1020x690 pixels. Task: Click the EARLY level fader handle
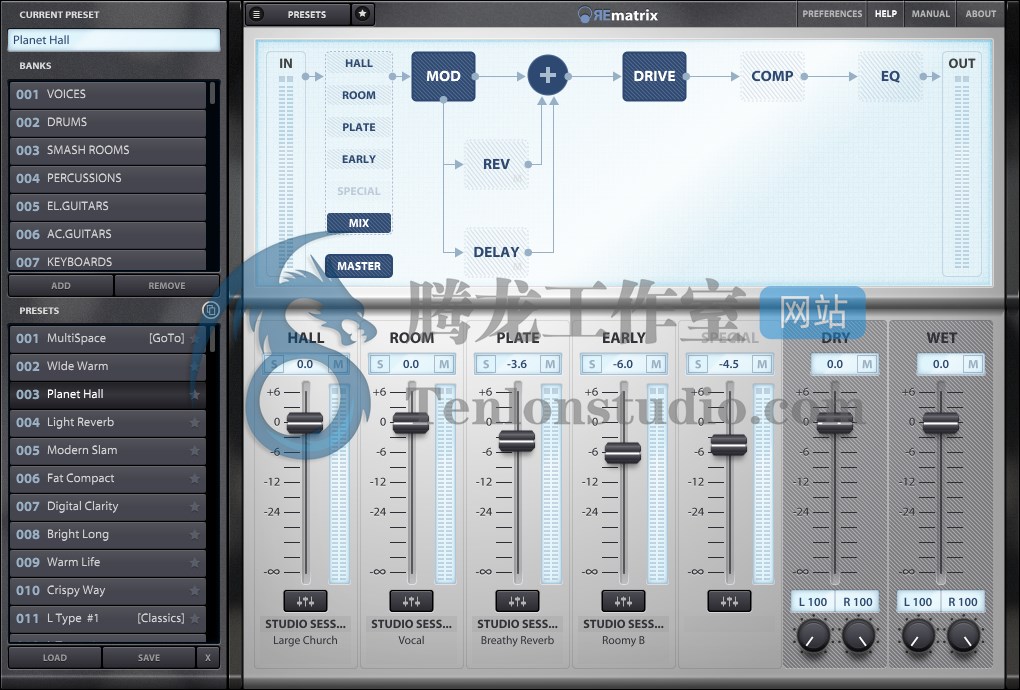click(623, 452)
